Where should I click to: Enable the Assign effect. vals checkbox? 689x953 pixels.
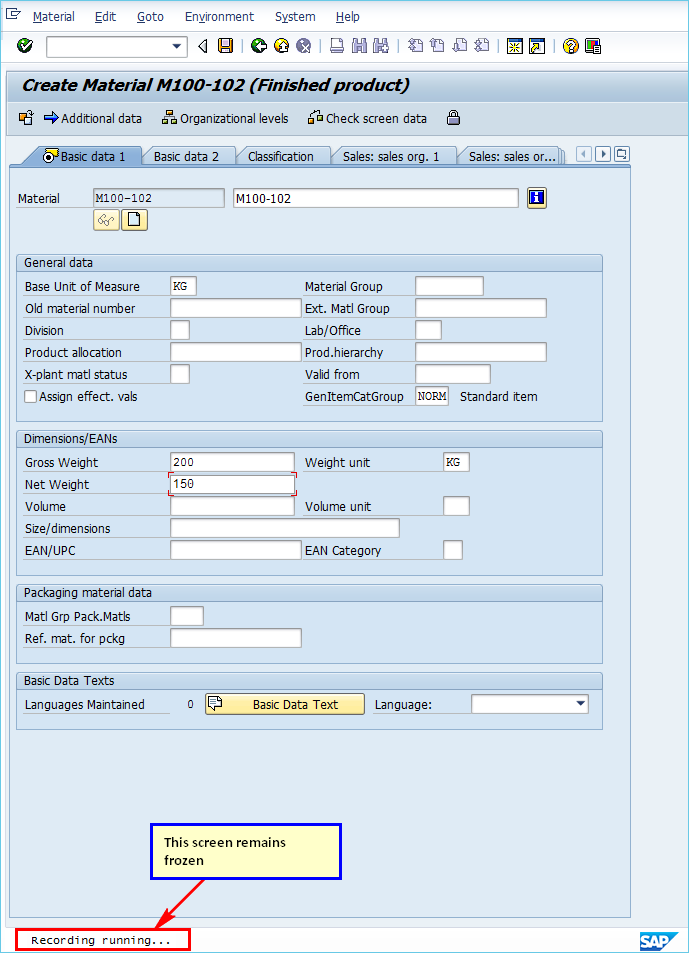pyautogui.click(x=31, y=397)
